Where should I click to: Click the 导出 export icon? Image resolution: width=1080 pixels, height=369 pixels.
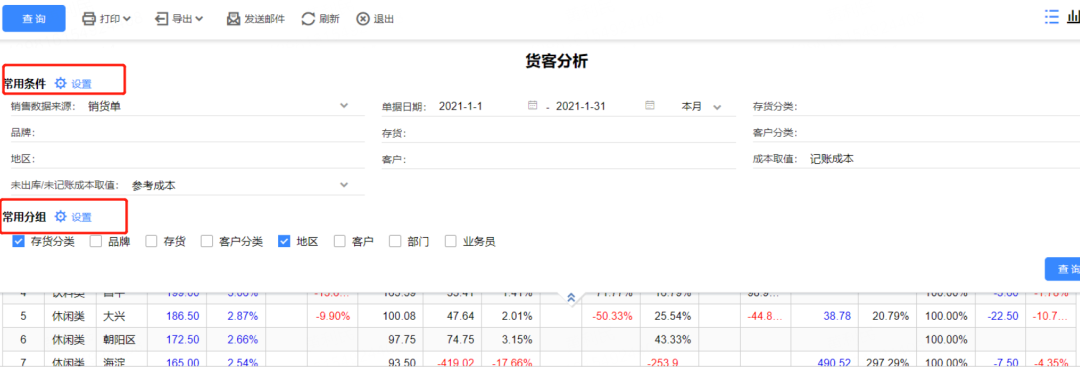(162, 19)
